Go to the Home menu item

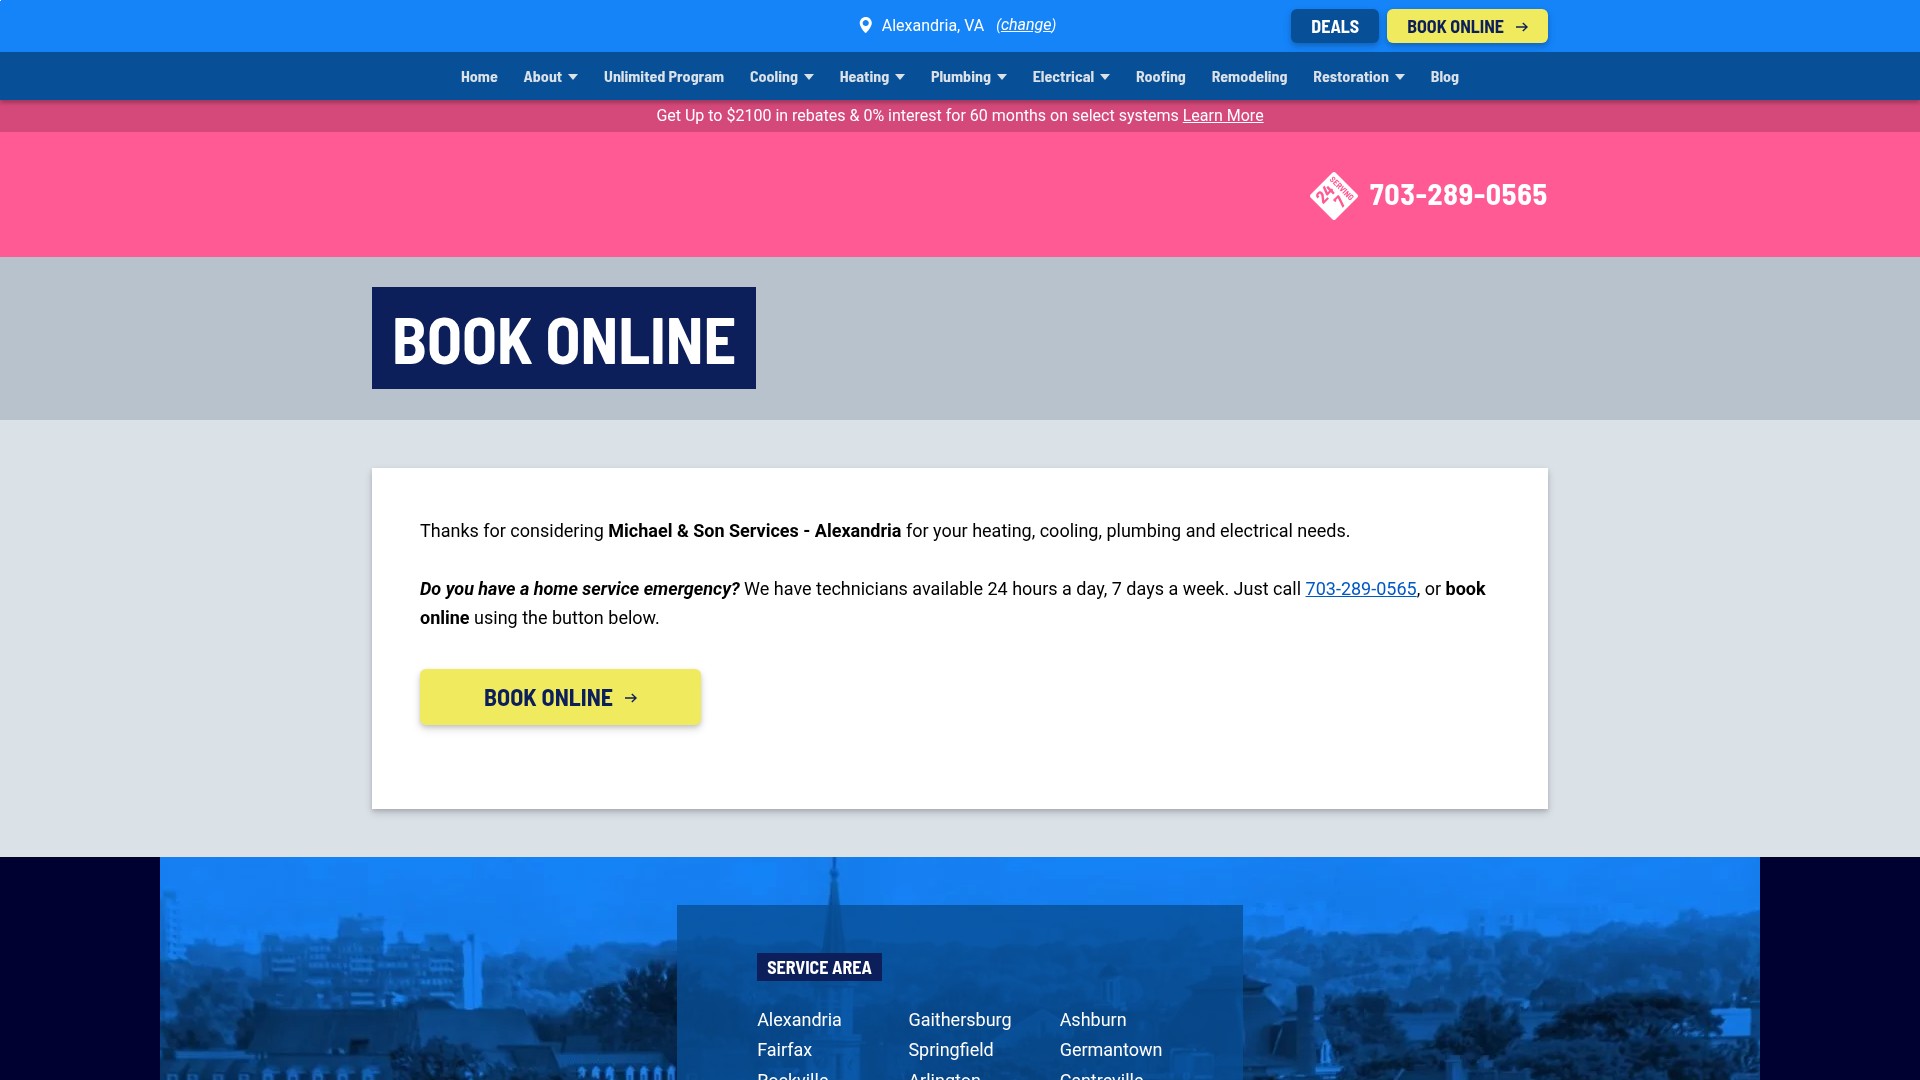[479, 77]
